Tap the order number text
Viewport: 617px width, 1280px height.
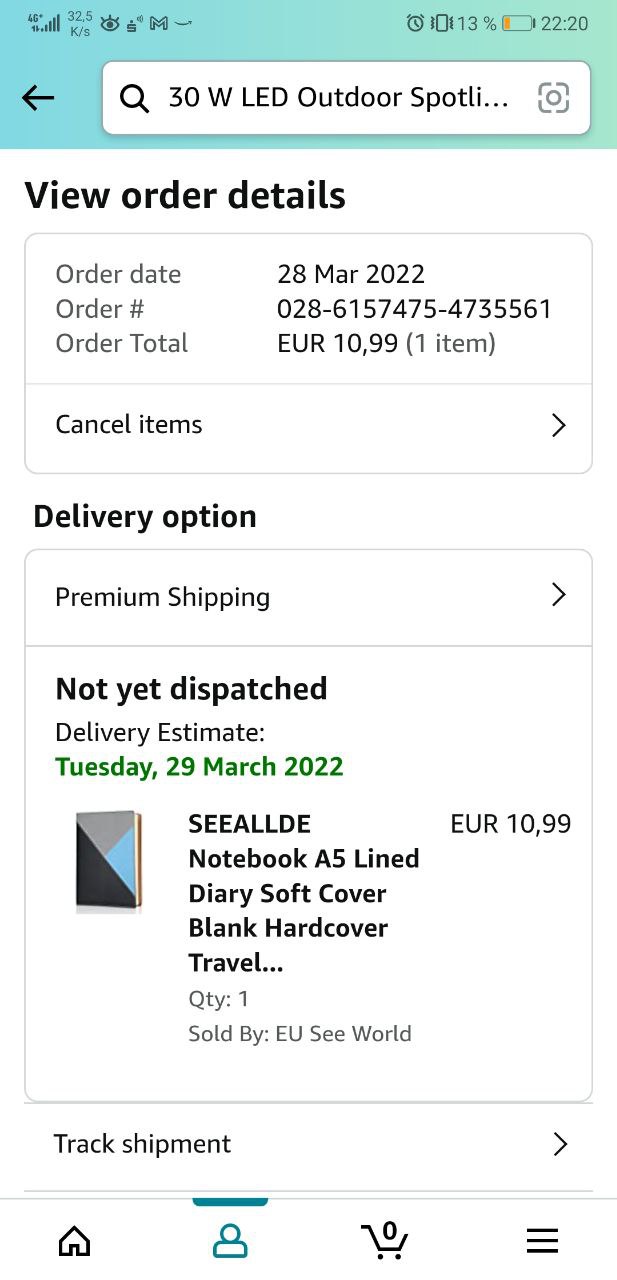[414, 309]
